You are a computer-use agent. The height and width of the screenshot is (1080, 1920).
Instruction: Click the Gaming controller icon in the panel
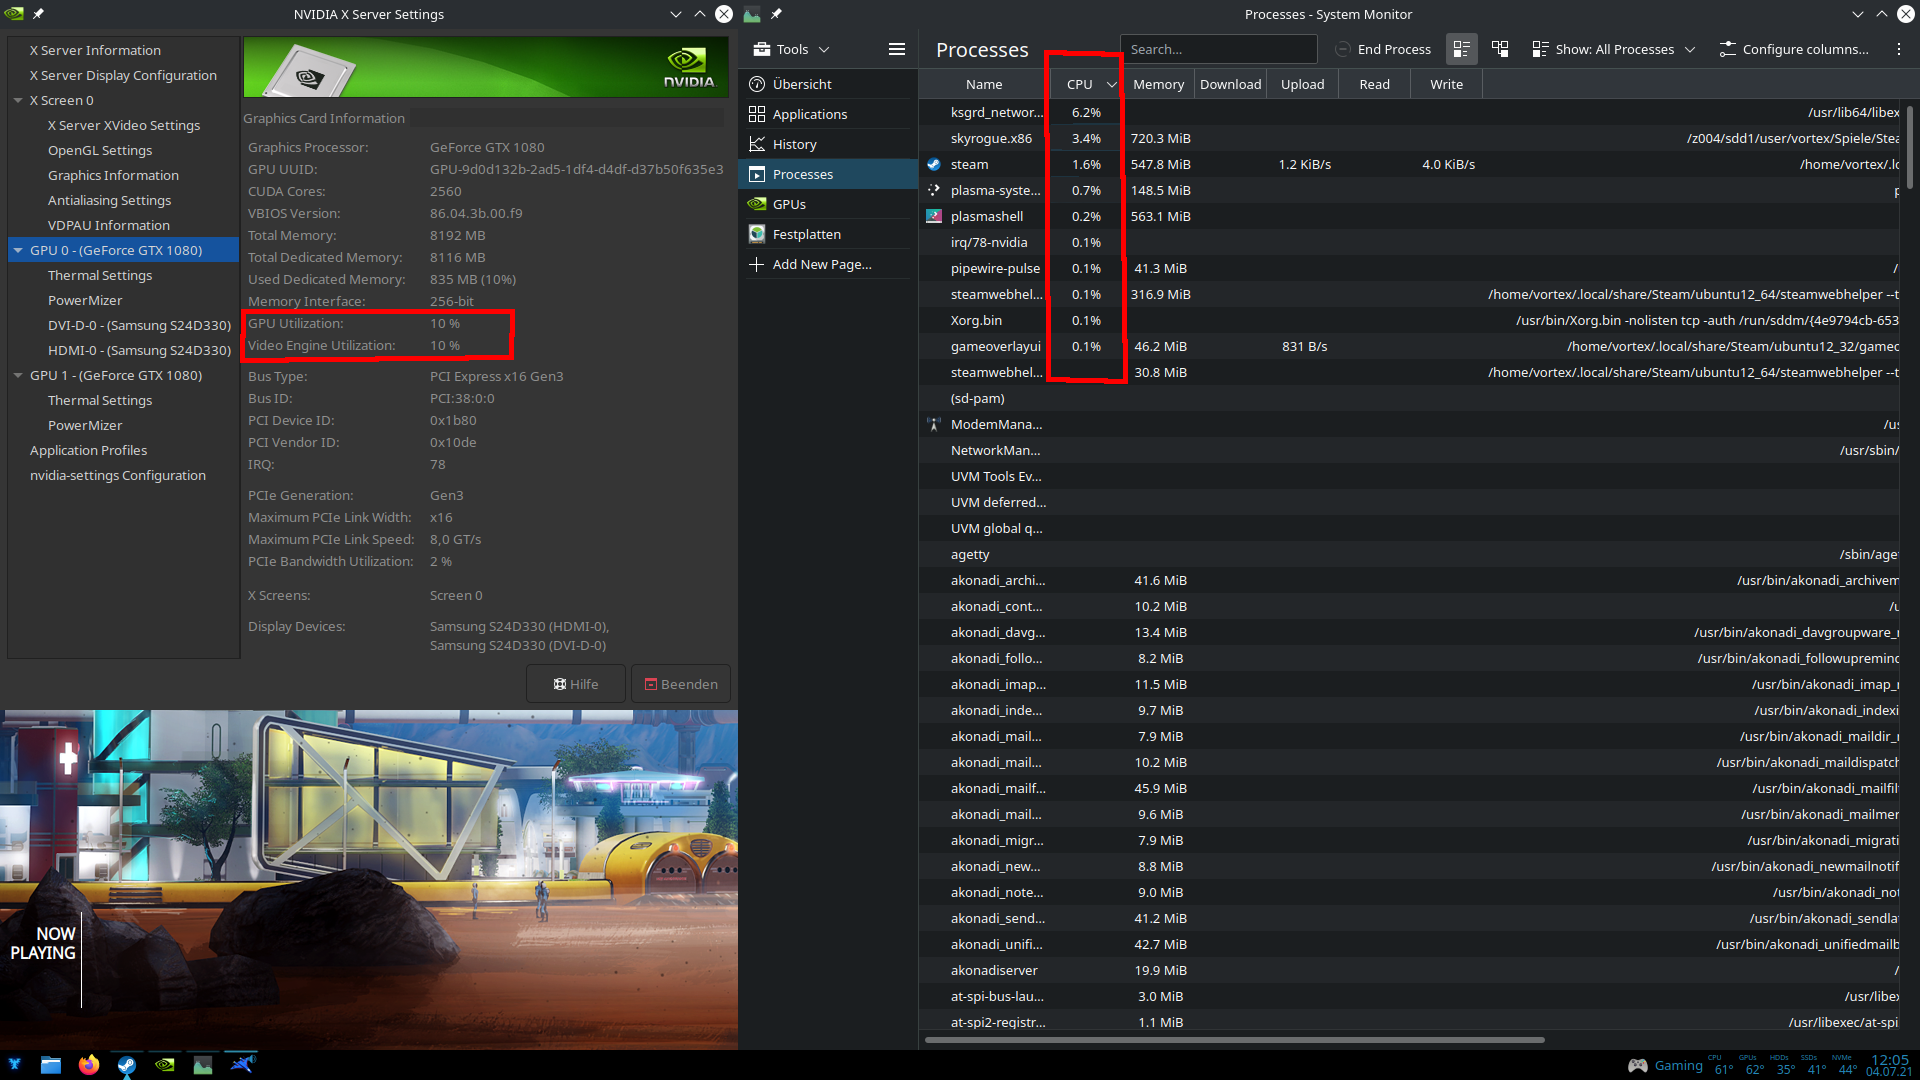coord(1638,1066)
